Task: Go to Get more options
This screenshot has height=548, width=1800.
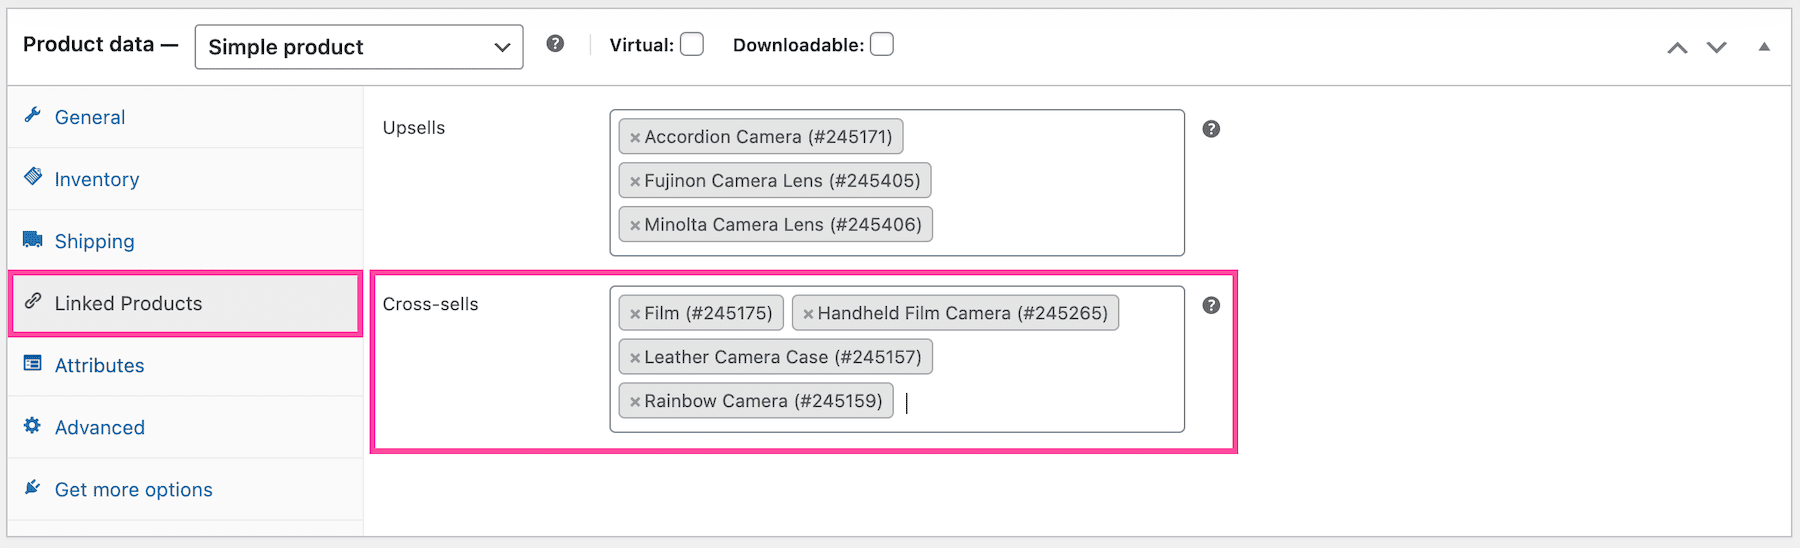Action: [x=133, y=489]
